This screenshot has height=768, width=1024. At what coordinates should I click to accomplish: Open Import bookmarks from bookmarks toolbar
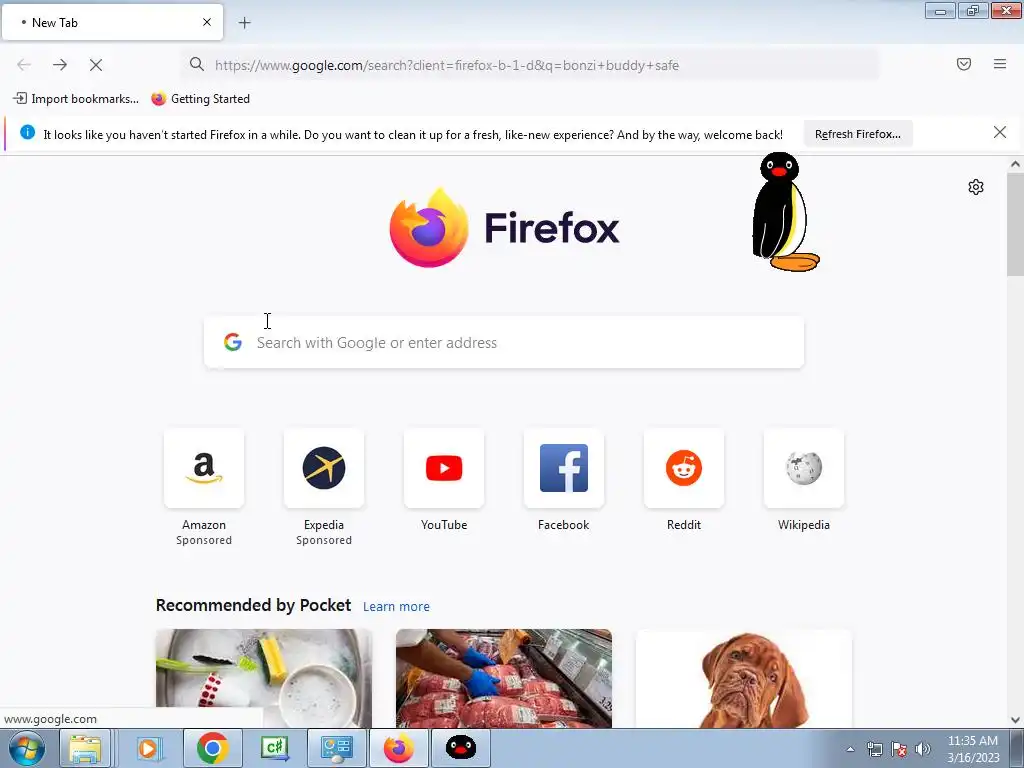point(76,99)
